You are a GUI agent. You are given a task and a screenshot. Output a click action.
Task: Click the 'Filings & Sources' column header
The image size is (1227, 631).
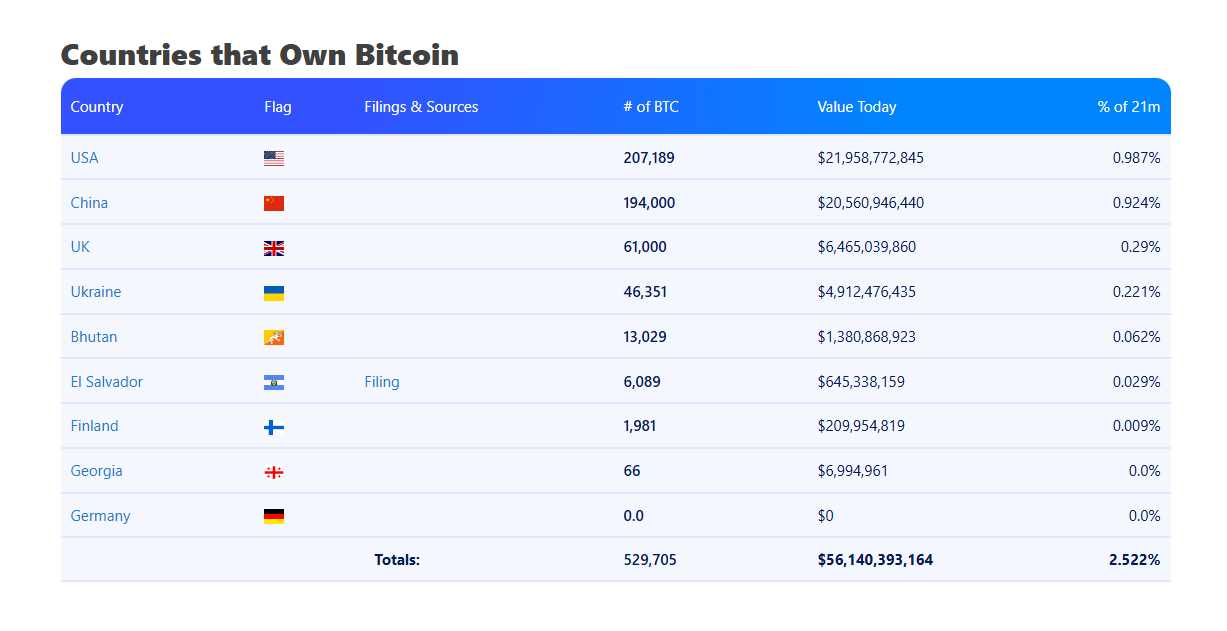coord(421,107)
